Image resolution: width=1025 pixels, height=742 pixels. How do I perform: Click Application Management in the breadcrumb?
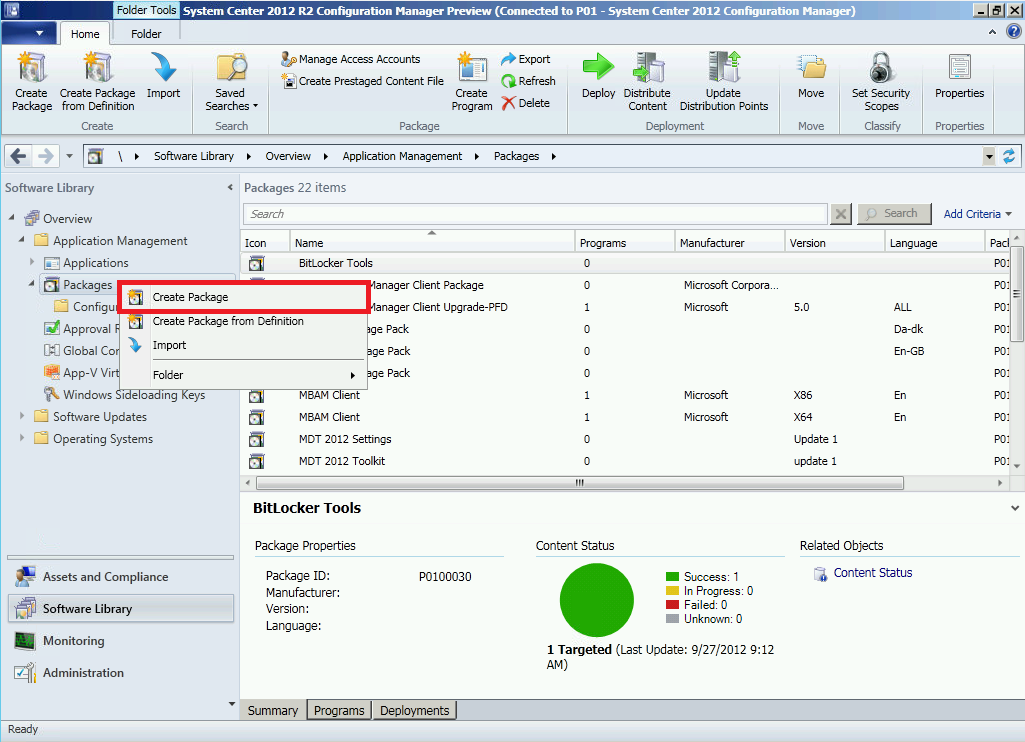[402, 156]
